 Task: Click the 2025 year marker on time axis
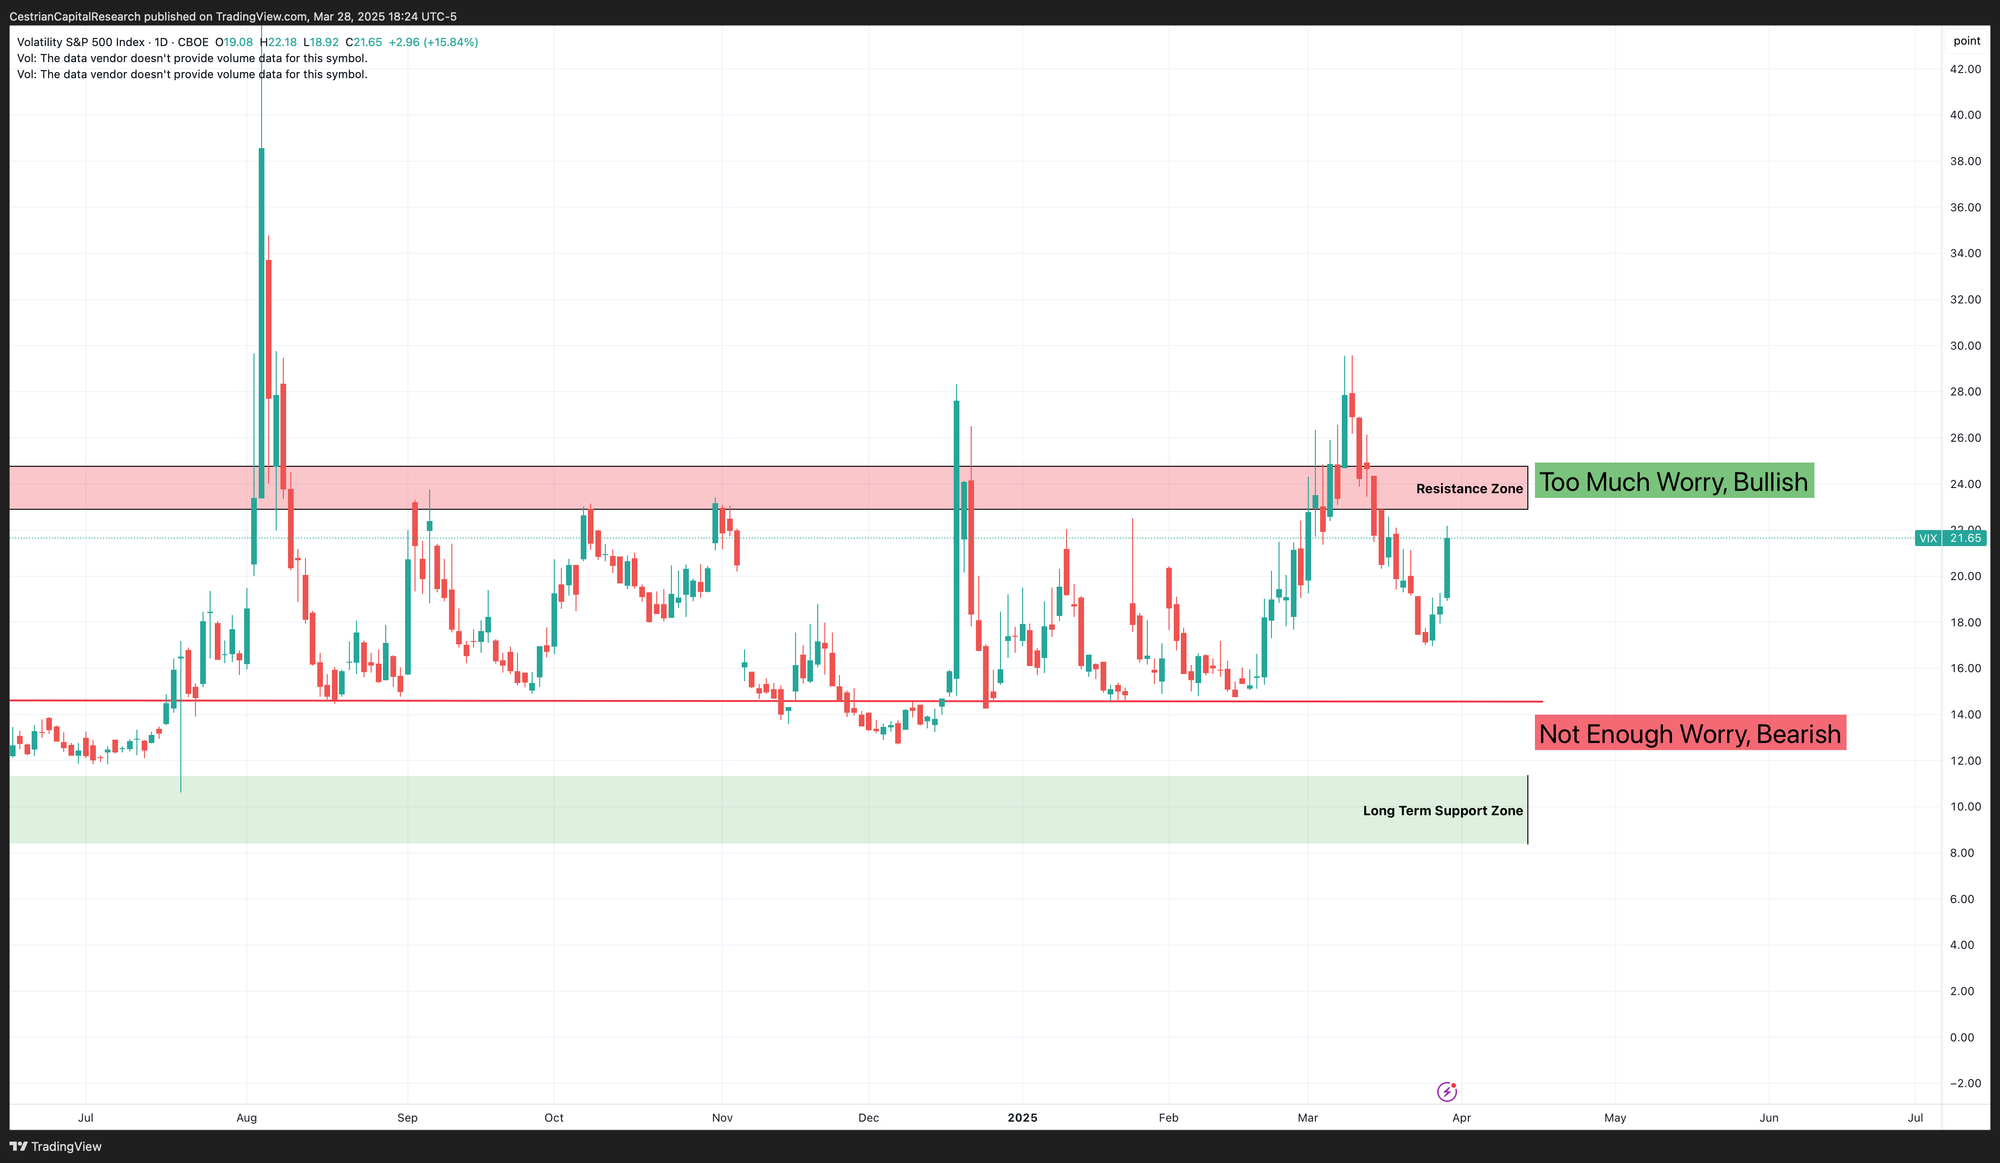(x=1022, y=1117)
